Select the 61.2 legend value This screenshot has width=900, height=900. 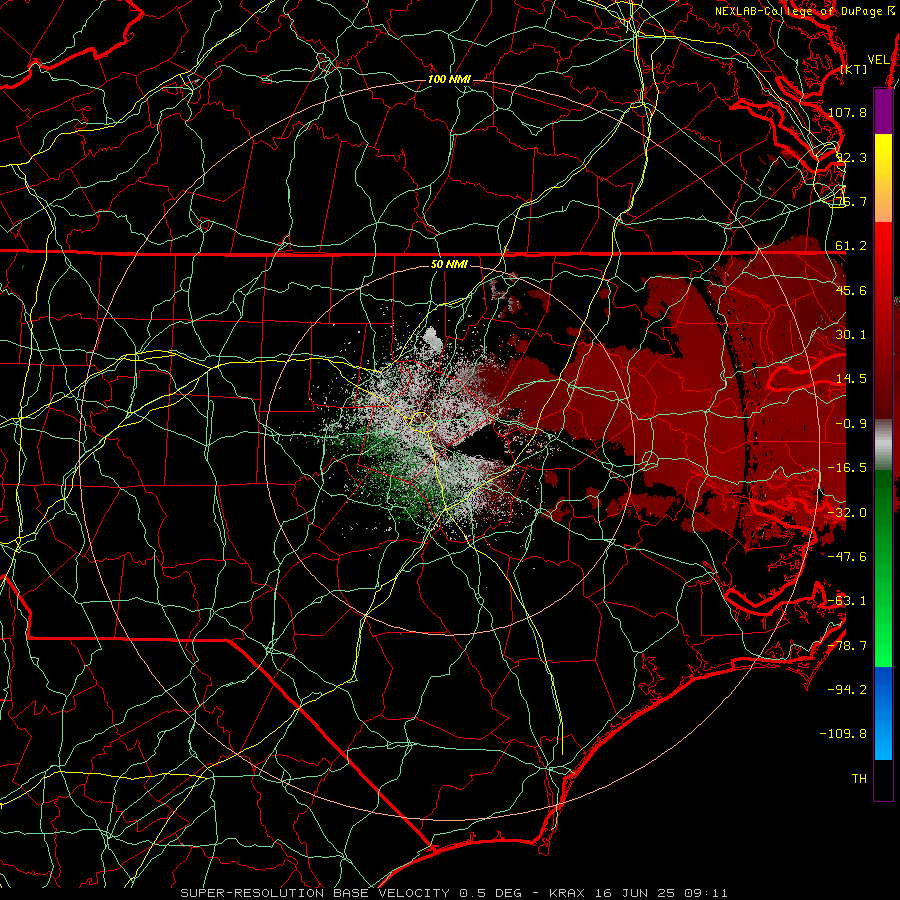[x=851, y=246]
